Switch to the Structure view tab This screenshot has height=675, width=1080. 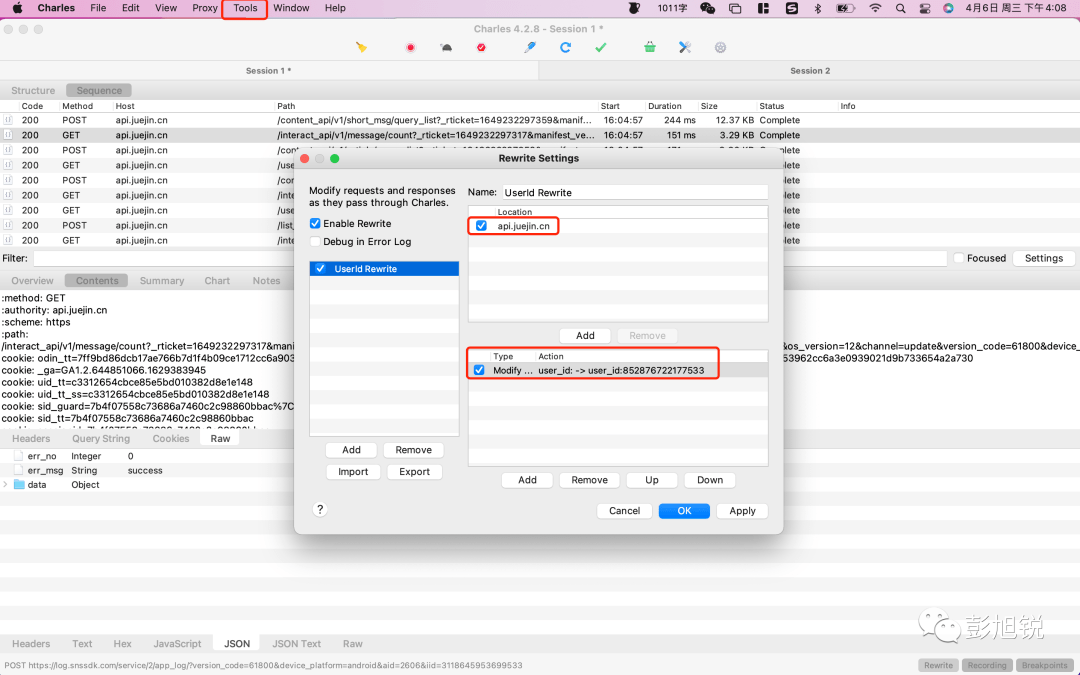[x=33, y=90]
